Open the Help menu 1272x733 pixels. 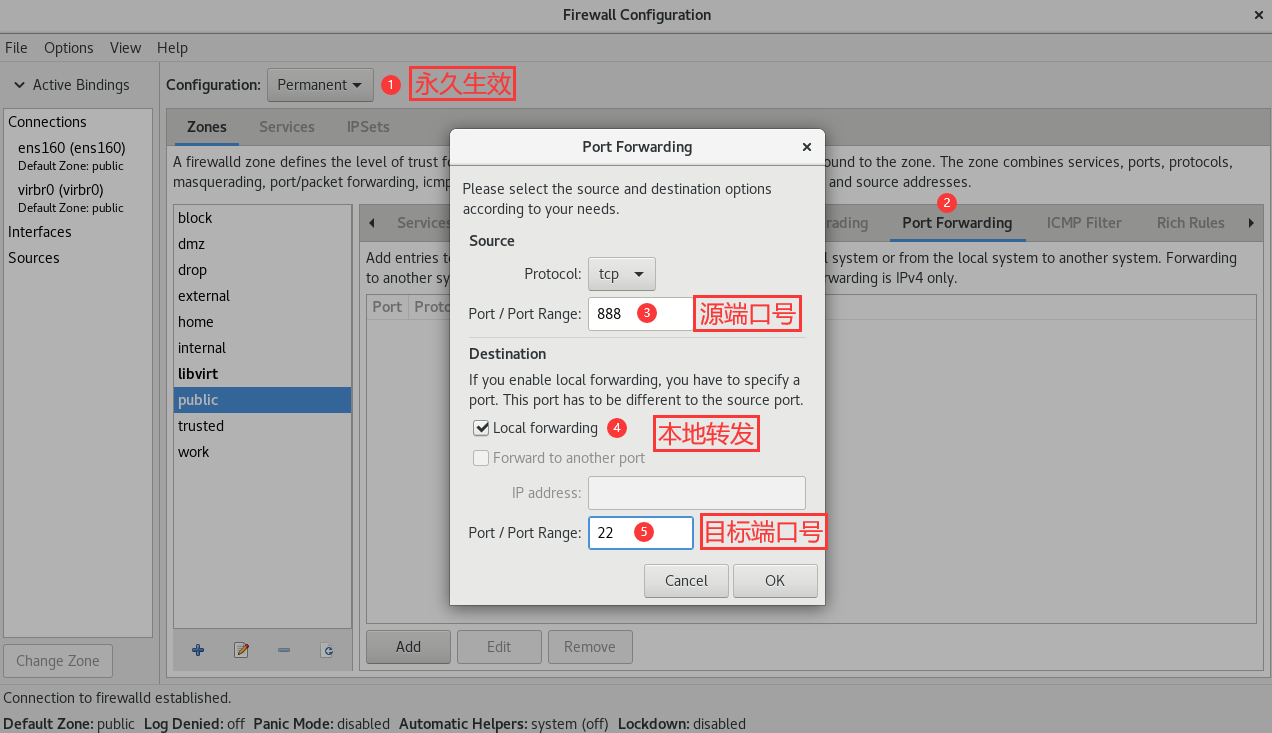(x=172, y=47)
